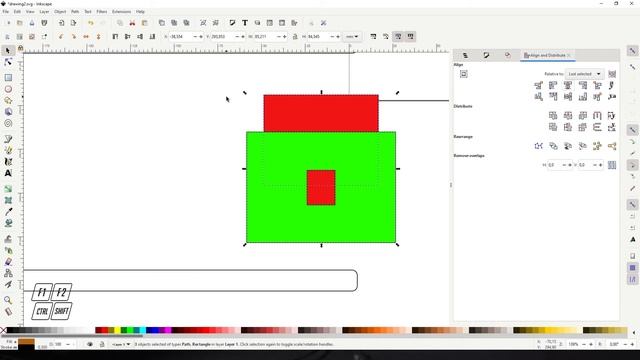
Task: Select the Calligraphy tool
Action: click(8, 162)
